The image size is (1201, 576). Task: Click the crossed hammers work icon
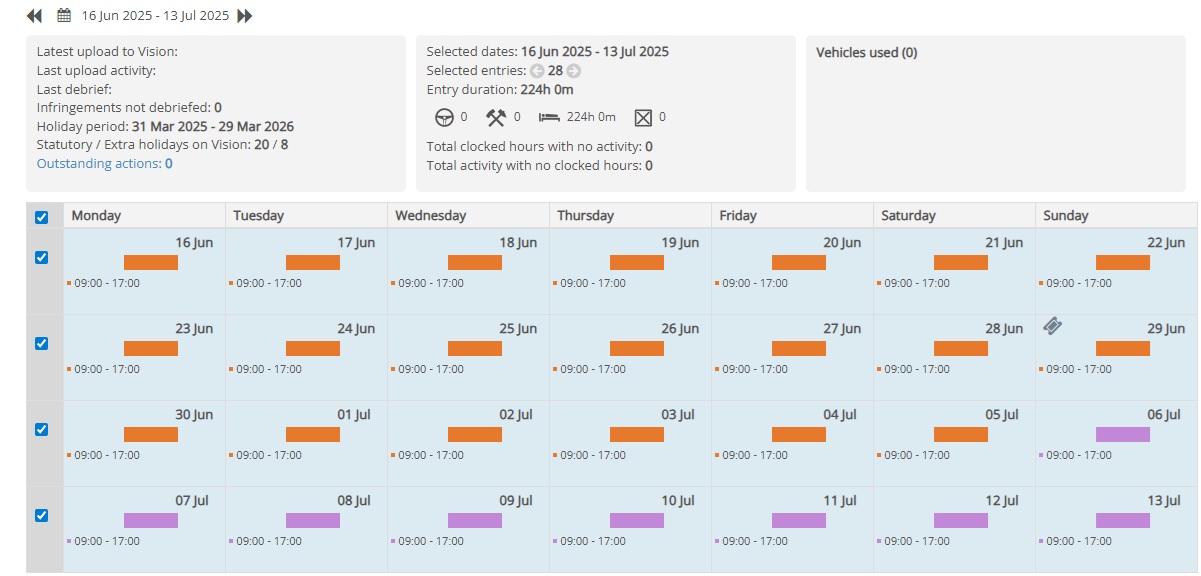click(x=496, y=117)
